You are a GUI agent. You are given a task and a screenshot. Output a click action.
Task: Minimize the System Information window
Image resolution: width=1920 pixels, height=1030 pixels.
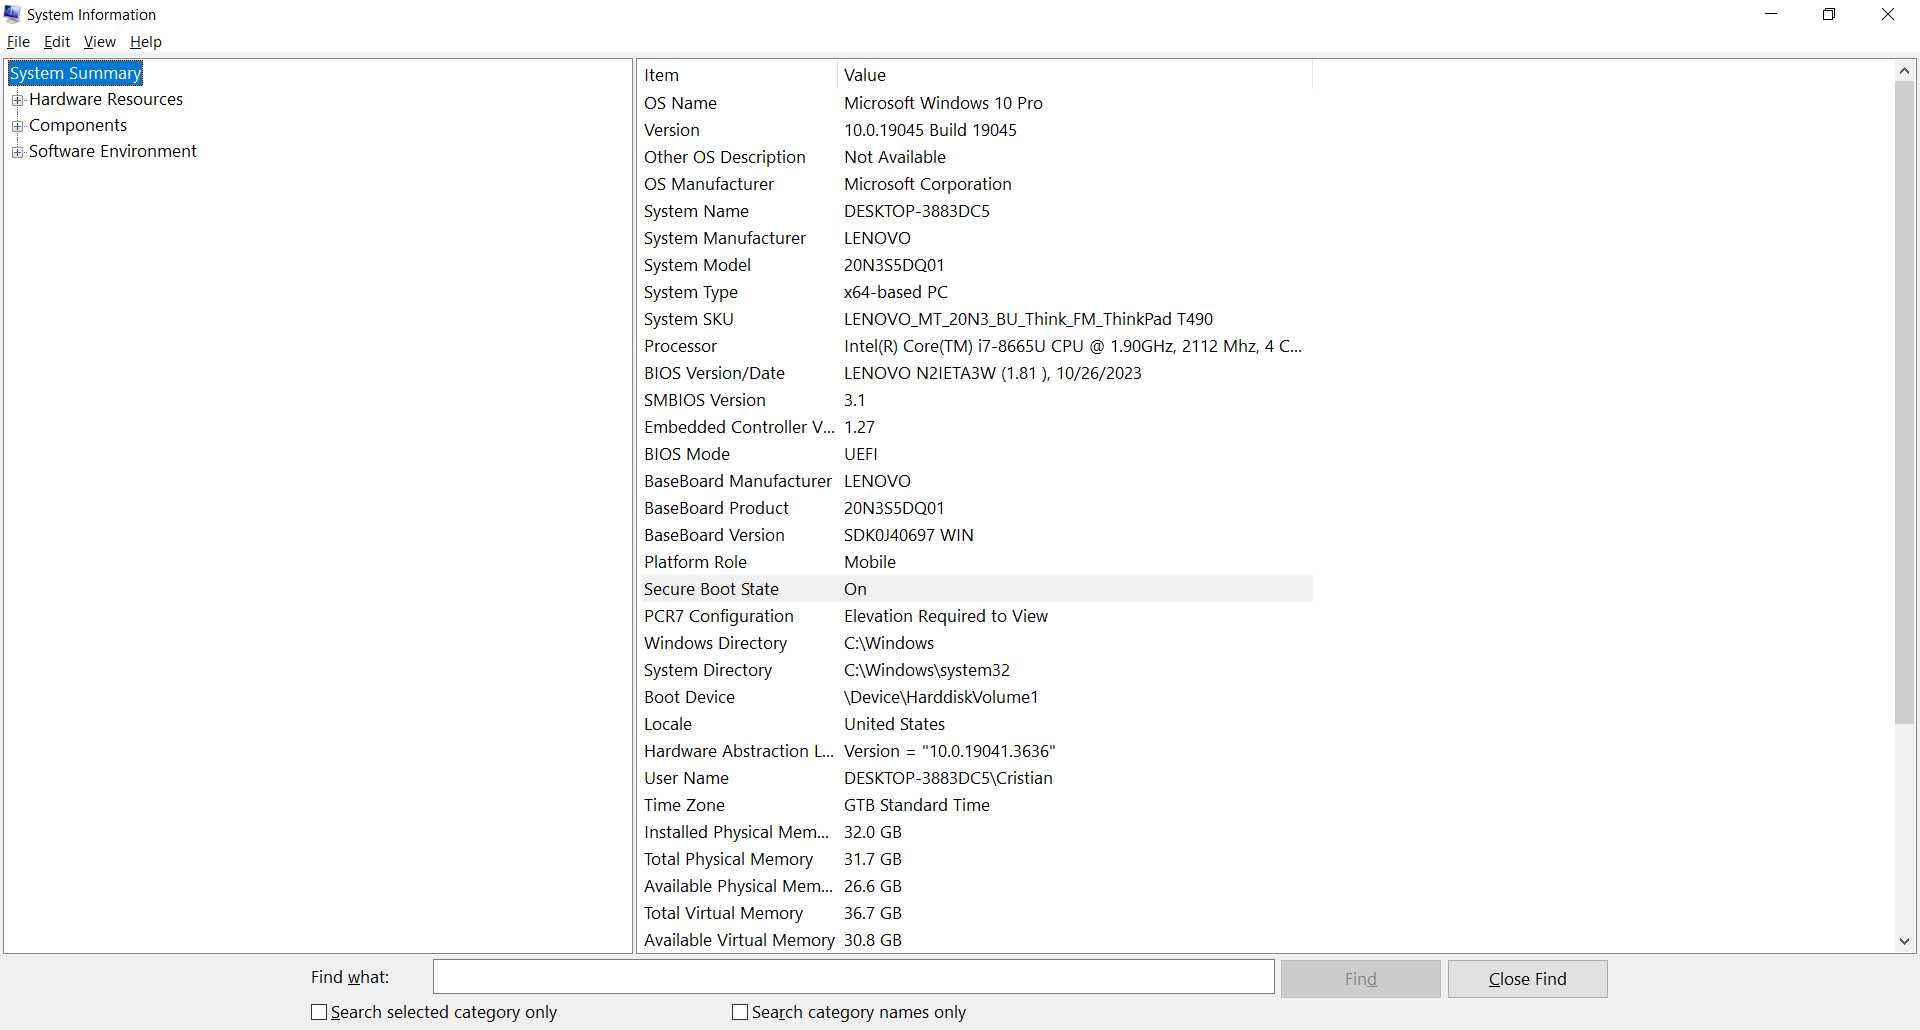tap(1772, 14)
